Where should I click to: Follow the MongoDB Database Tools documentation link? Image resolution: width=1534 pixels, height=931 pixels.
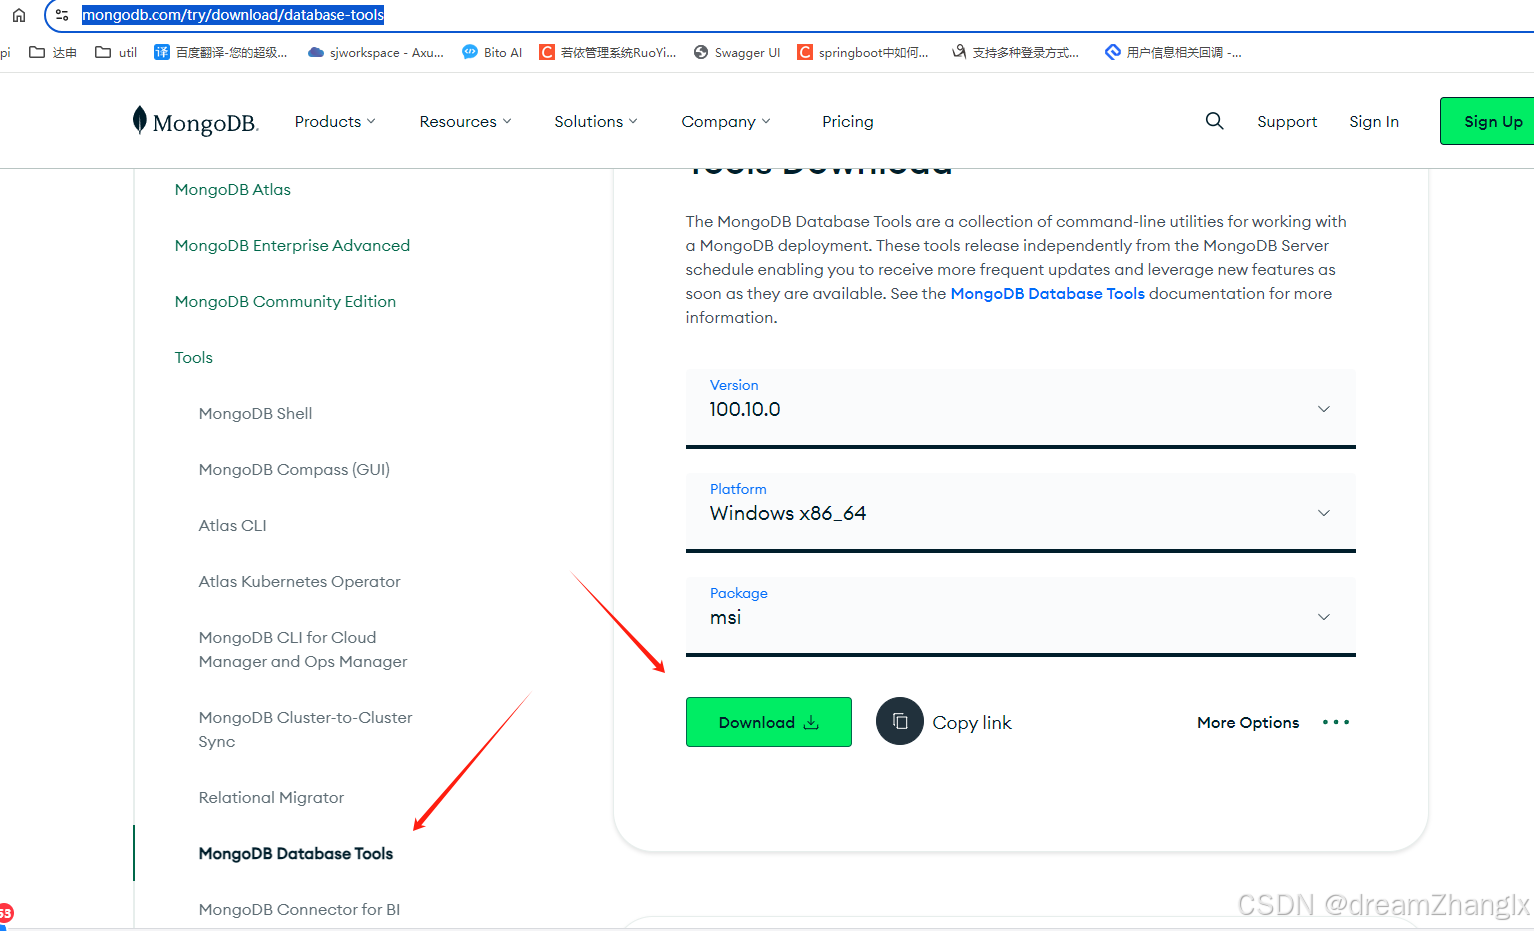coord(1047,293)
